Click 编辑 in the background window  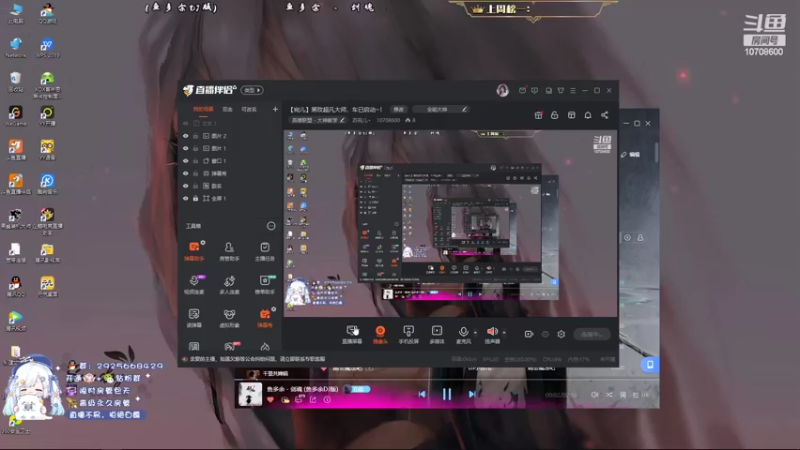[x=631, y=155]
